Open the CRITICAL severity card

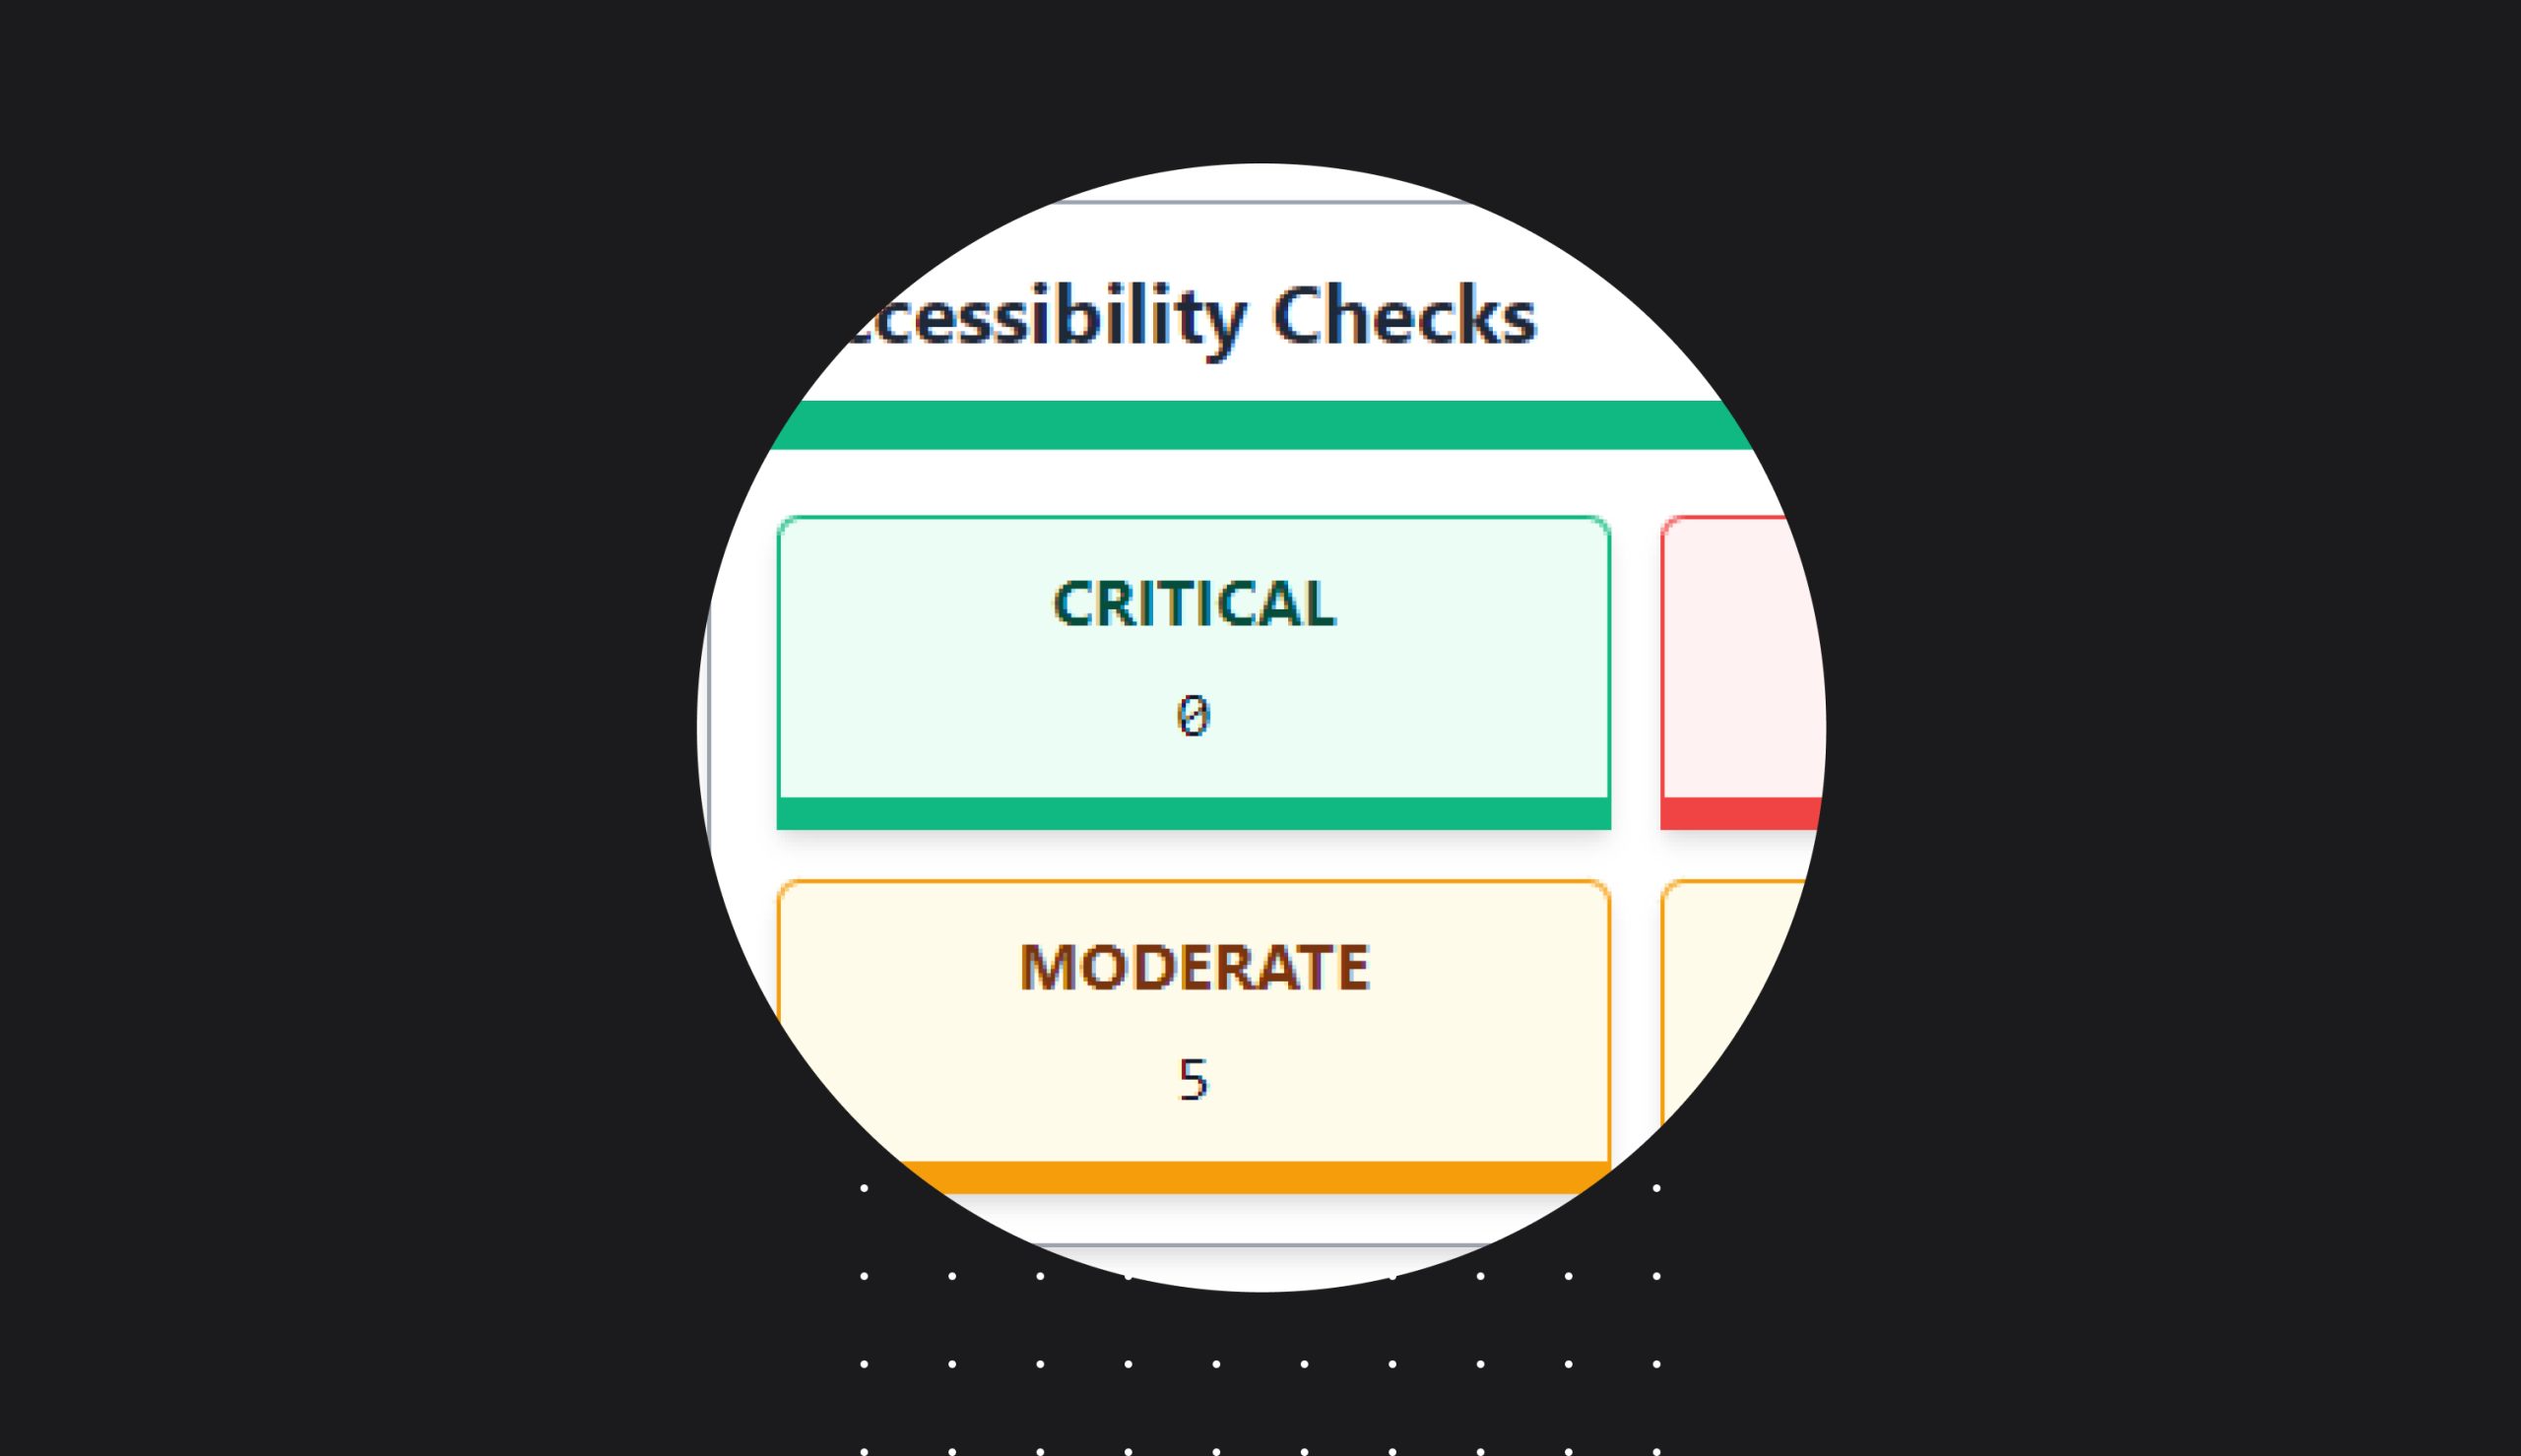(1193, 672)
